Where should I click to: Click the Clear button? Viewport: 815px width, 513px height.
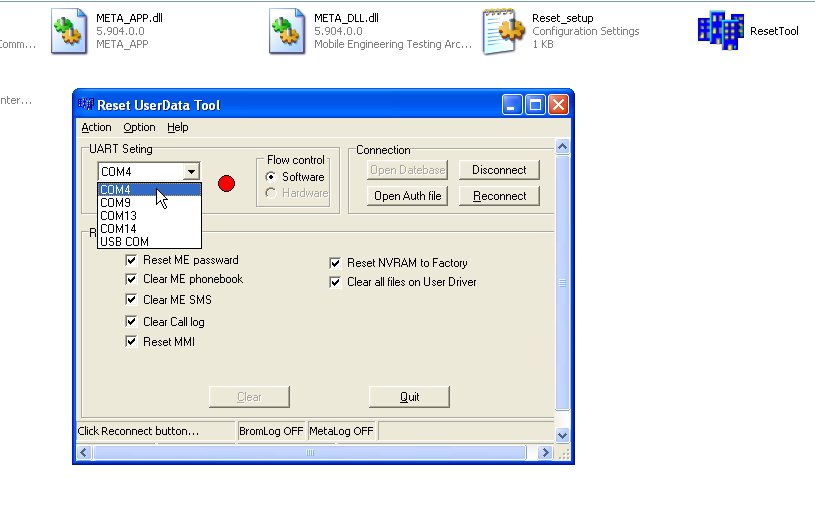(249, 397)
